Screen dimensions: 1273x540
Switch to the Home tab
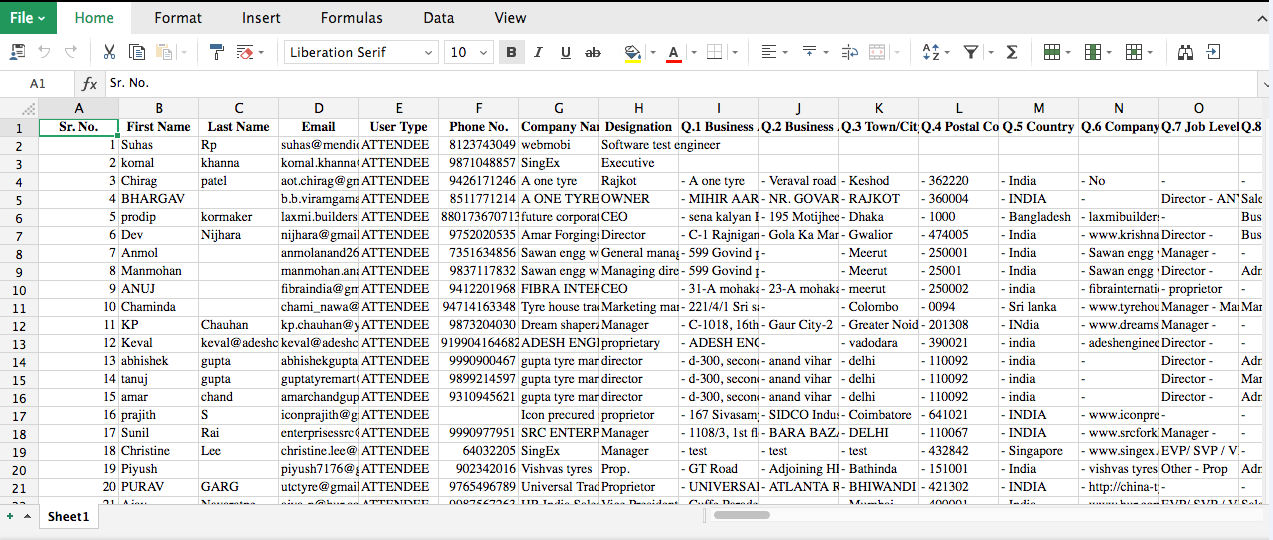pos(94,18)
